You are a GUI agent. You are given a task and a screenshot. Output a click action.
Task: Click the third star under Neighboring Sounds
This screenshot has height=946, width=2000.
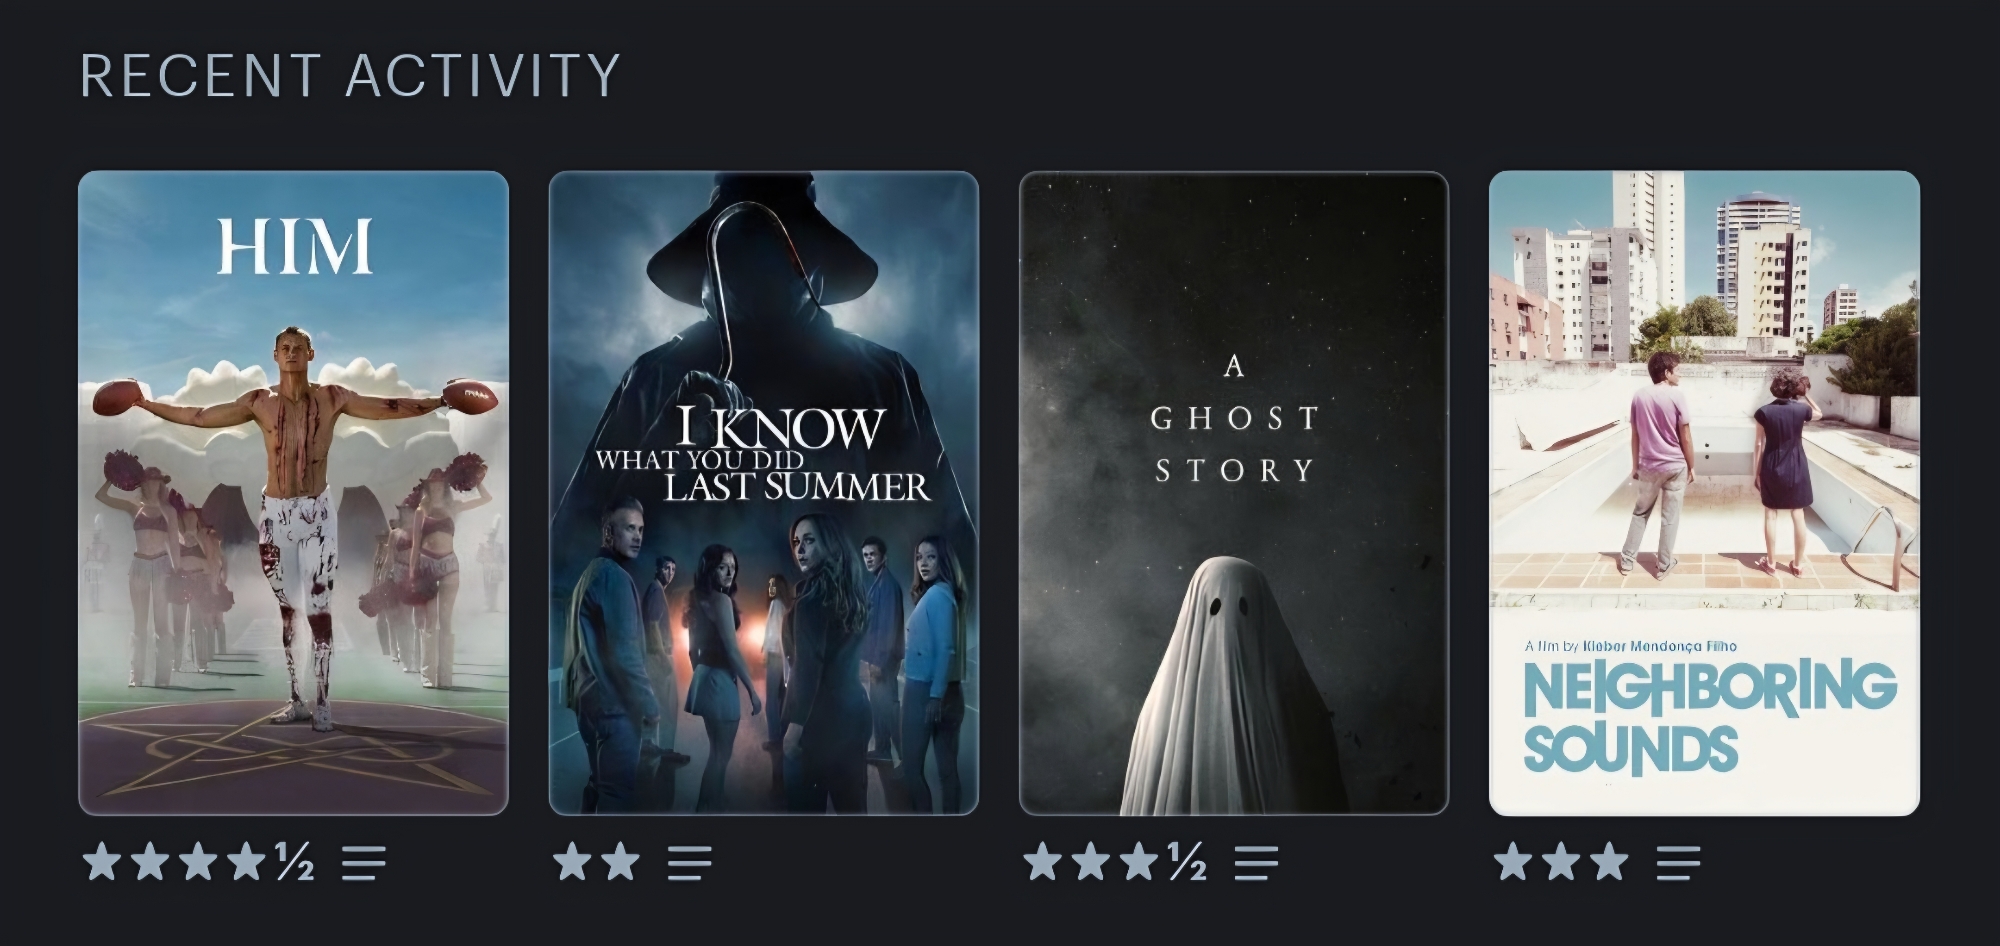click(x=1609, y=861)
